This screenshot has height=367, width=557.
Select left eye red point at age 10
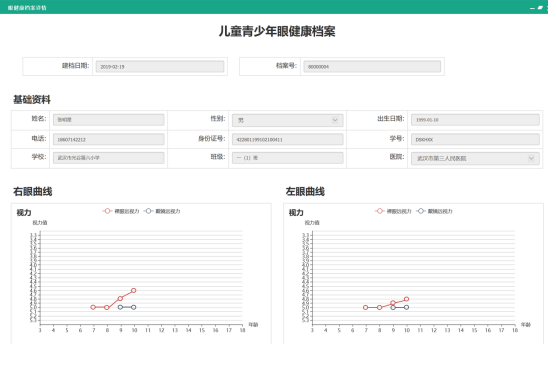(406, 299)
